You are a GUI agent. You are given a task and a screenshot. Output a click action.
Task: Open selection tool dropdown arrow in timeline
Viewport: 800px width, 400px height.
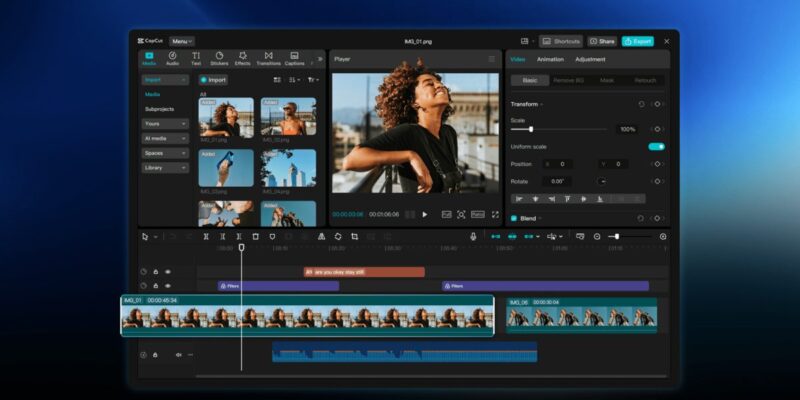156,237
